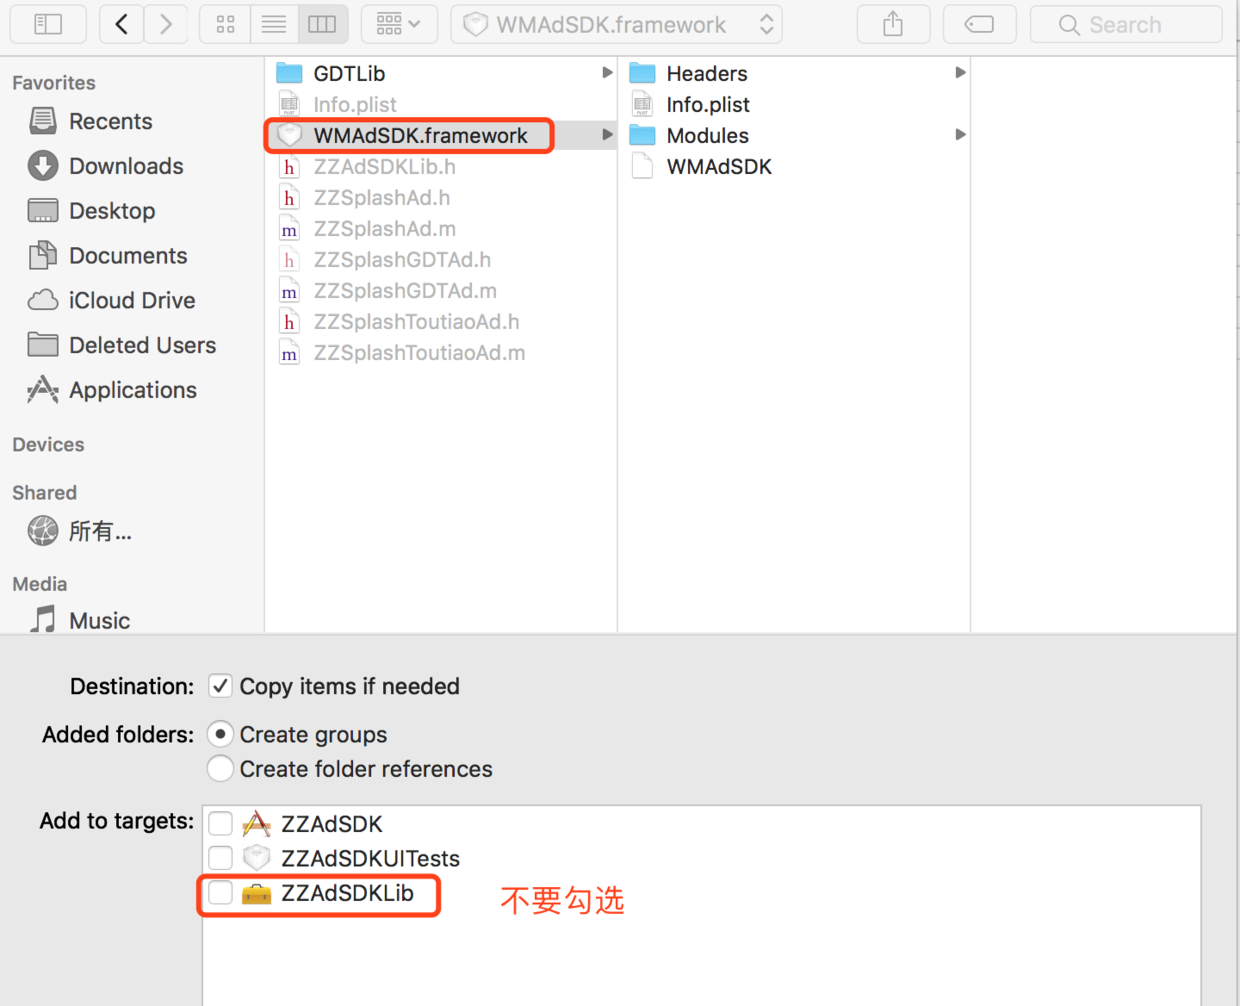
Task: Switch to column view
Action: (322, 24)
